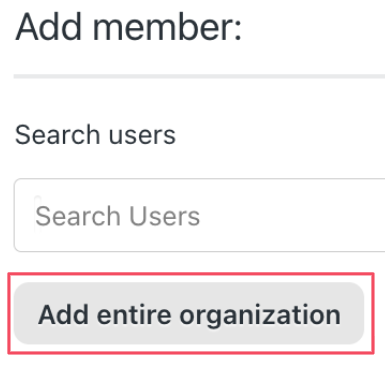Click the horizontal divider under Add member
This screenshot has width=385, height=367.
click(x=199, y=76)
